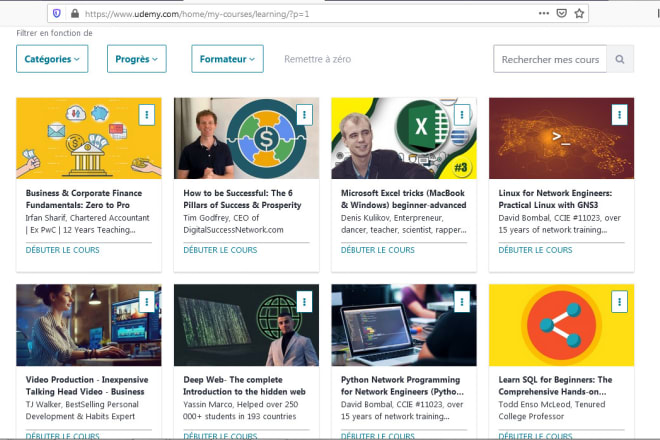This screenshot has height=440, width=660.
Task: Open options menu on Learn SQL for Beginners card
Action: coord(619,302)
